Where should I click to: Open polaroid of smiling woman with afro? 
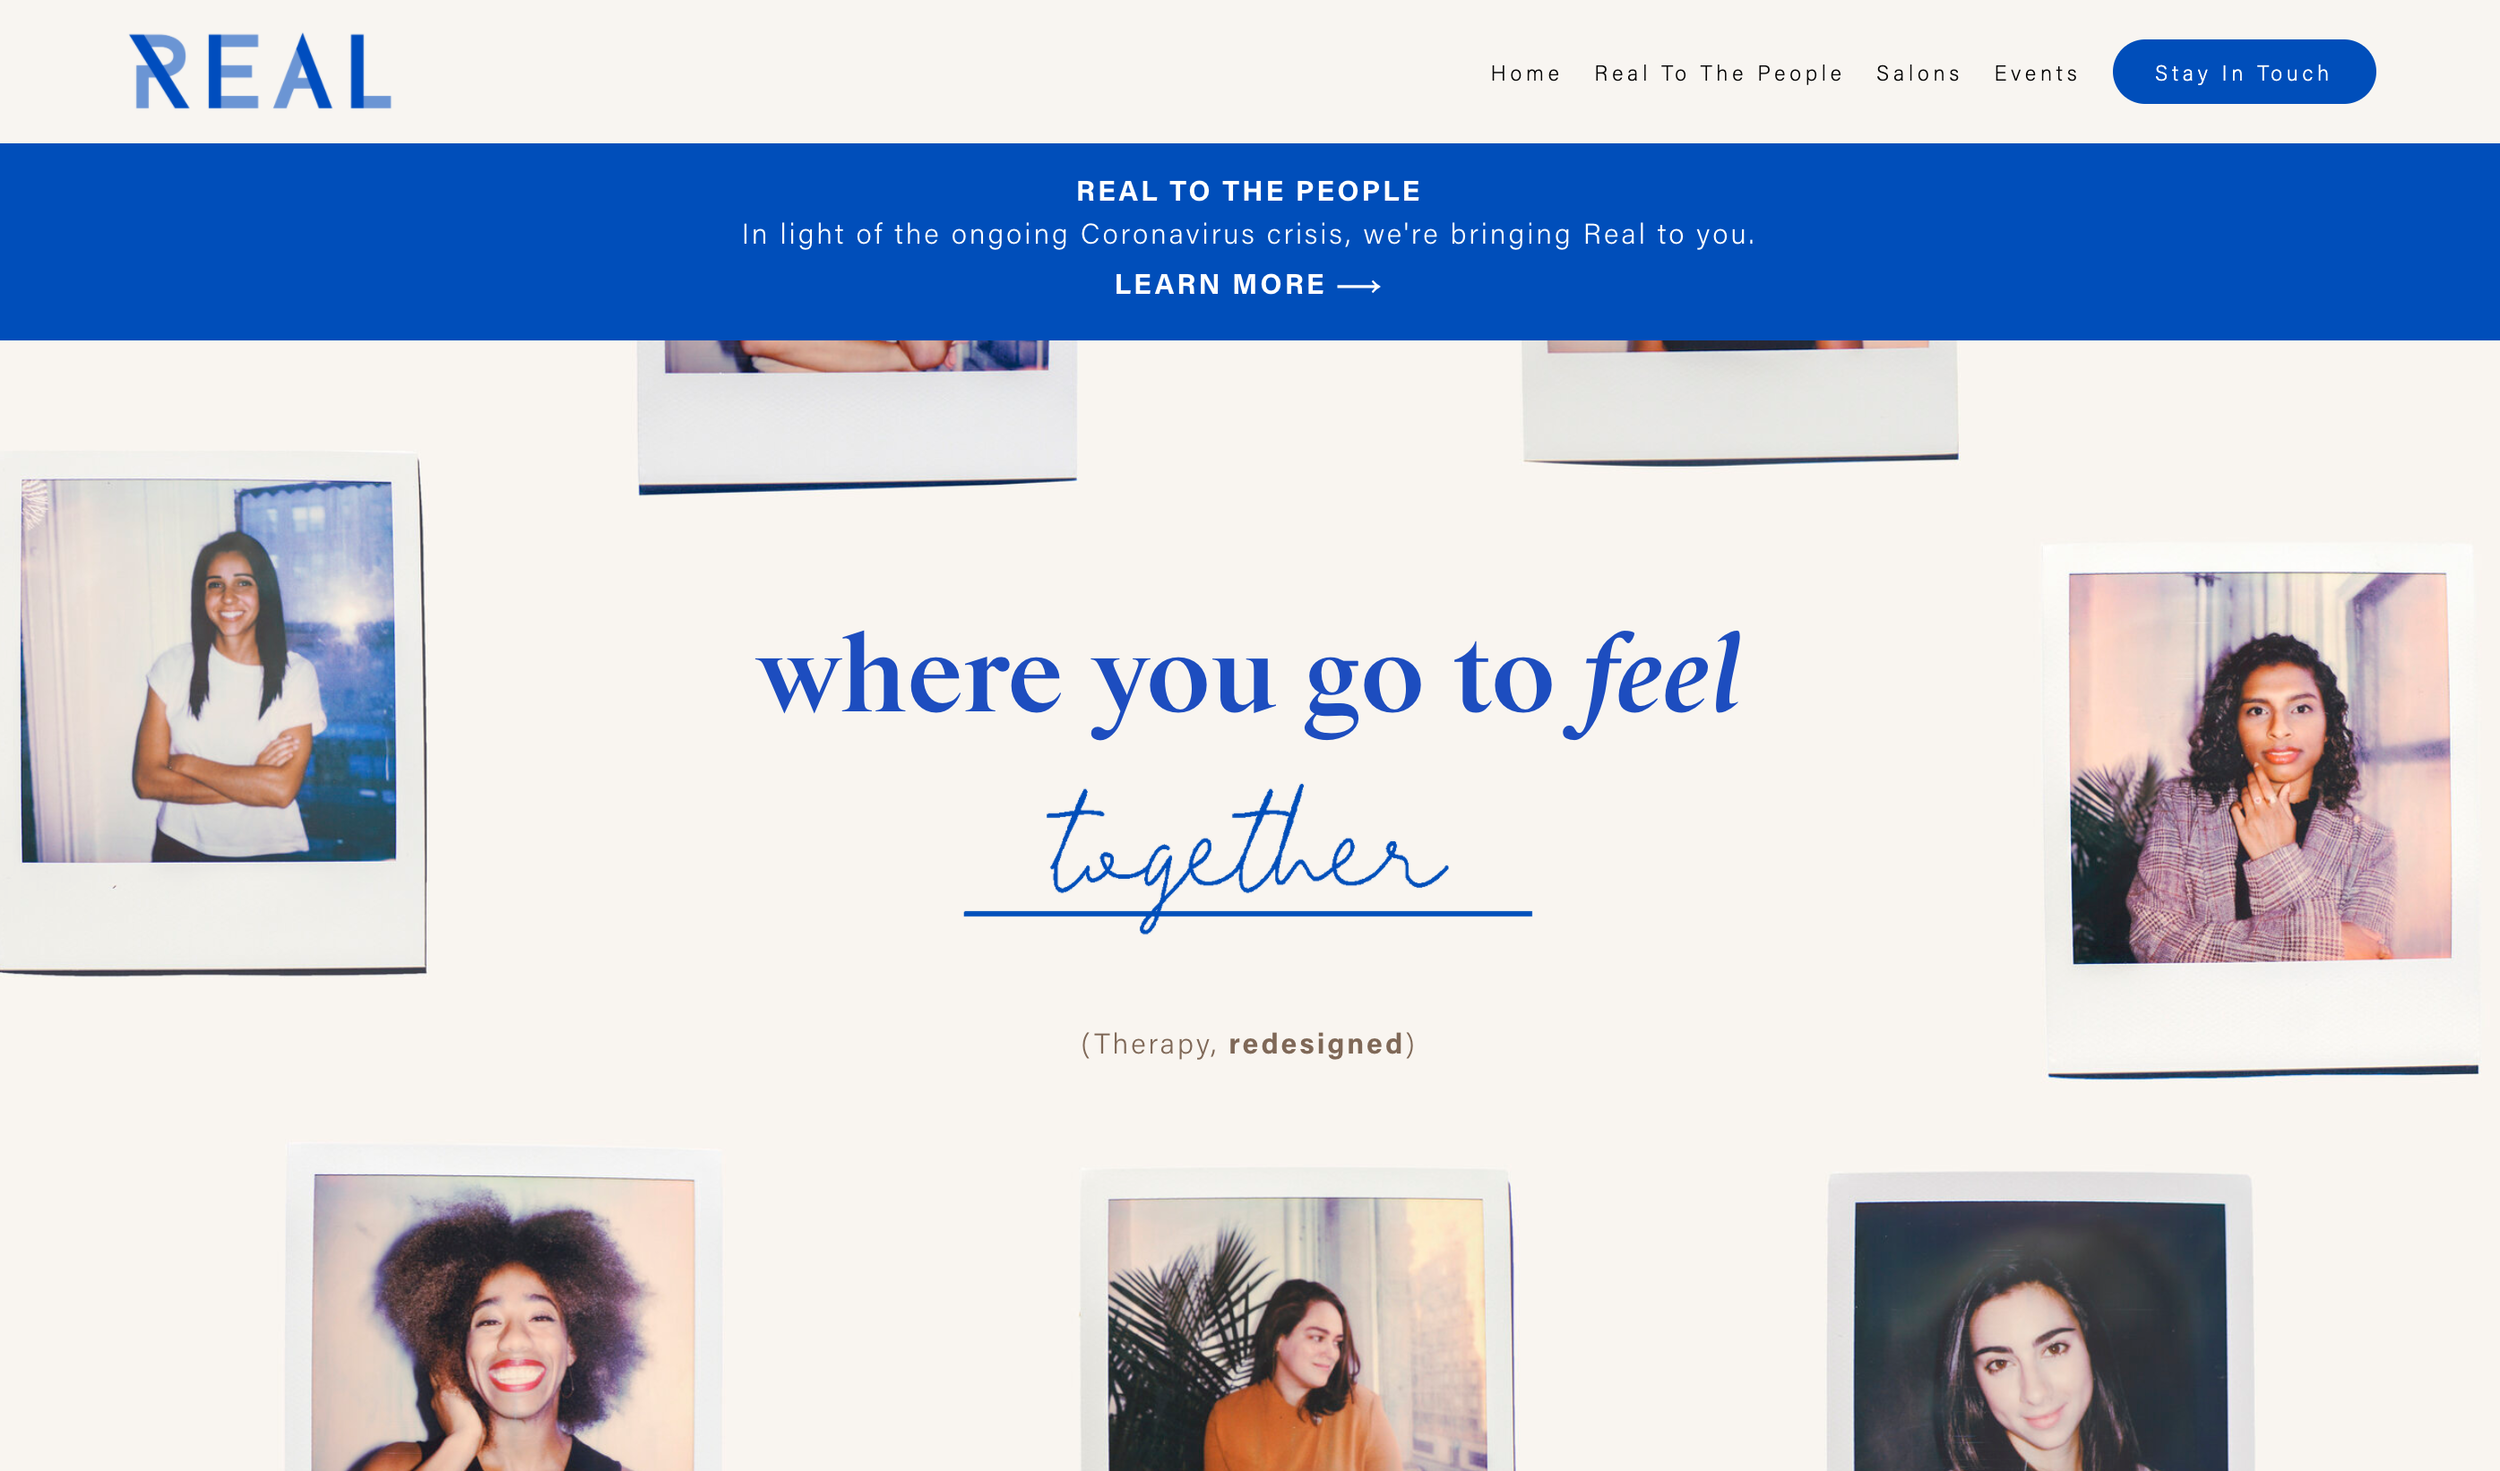coord(504,1308)
